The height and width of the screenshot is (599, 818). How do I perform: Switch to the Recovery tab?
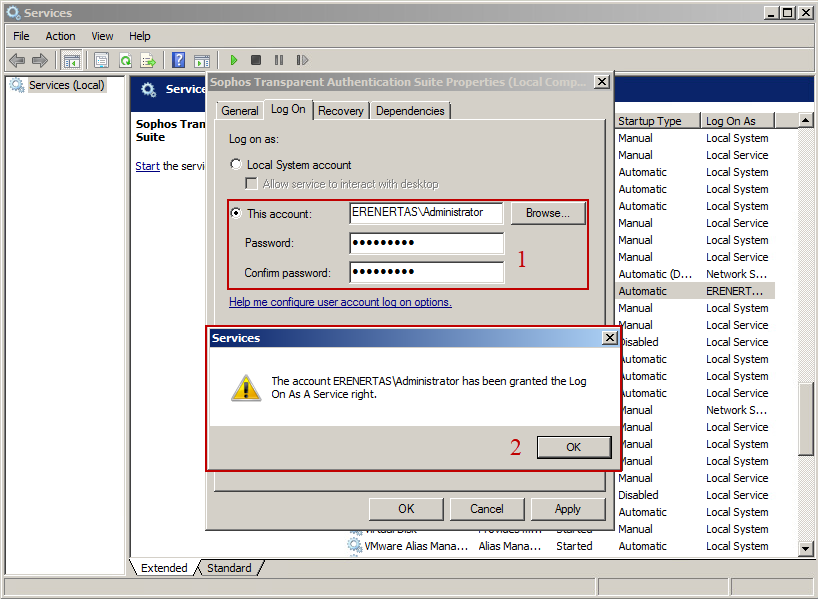pos(341,111)
